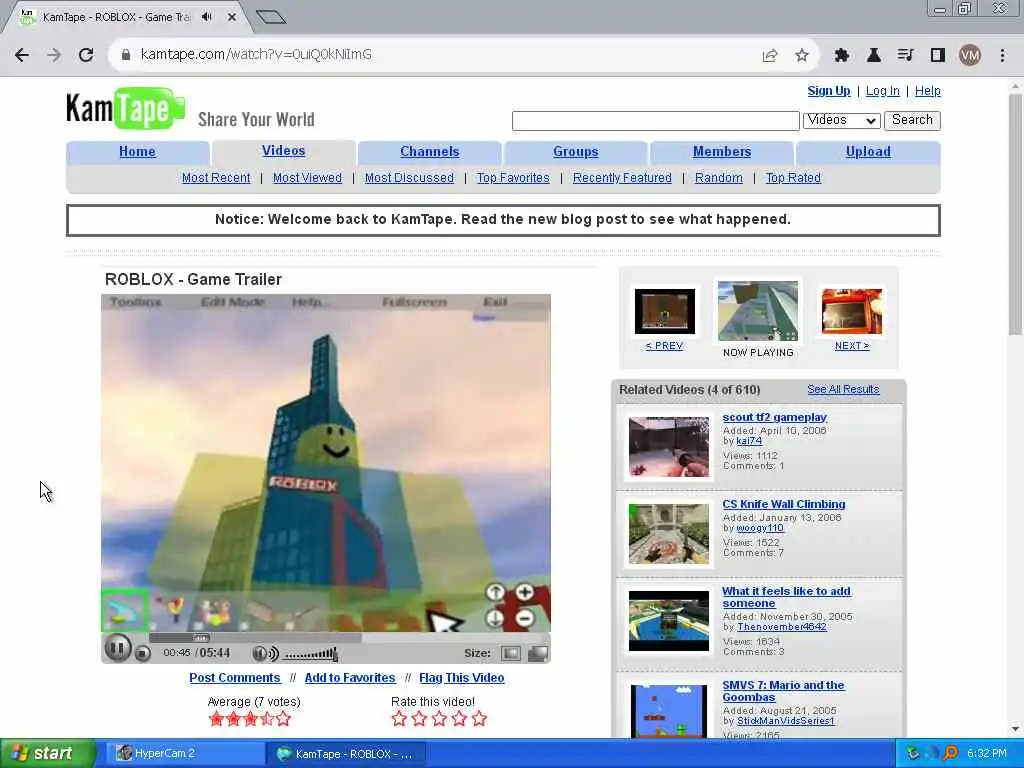Viewport: 1024px width, 768px height.
Task: Open the scout tf2 gameplay video
Action: click(775, 417)
